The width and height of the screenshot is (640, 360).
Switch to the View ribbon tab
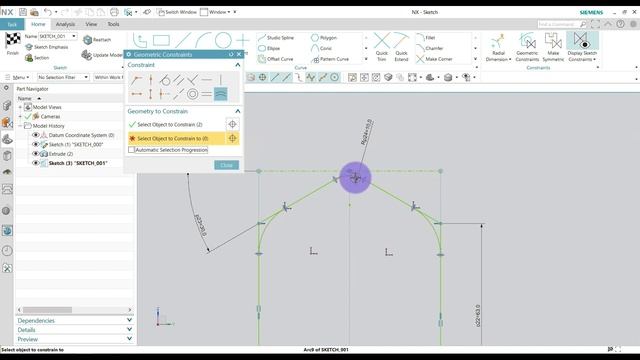click(91, 24)
